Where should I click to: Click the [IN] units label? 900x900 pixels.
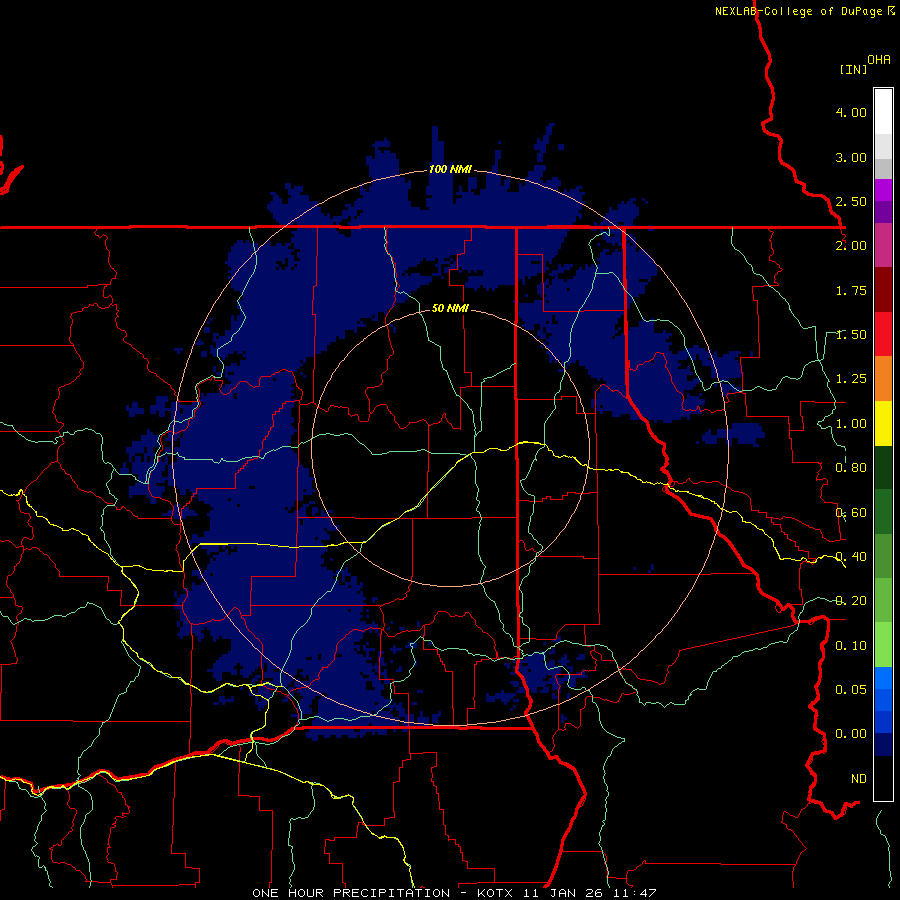pyautogui.click(x=853, y=69)
